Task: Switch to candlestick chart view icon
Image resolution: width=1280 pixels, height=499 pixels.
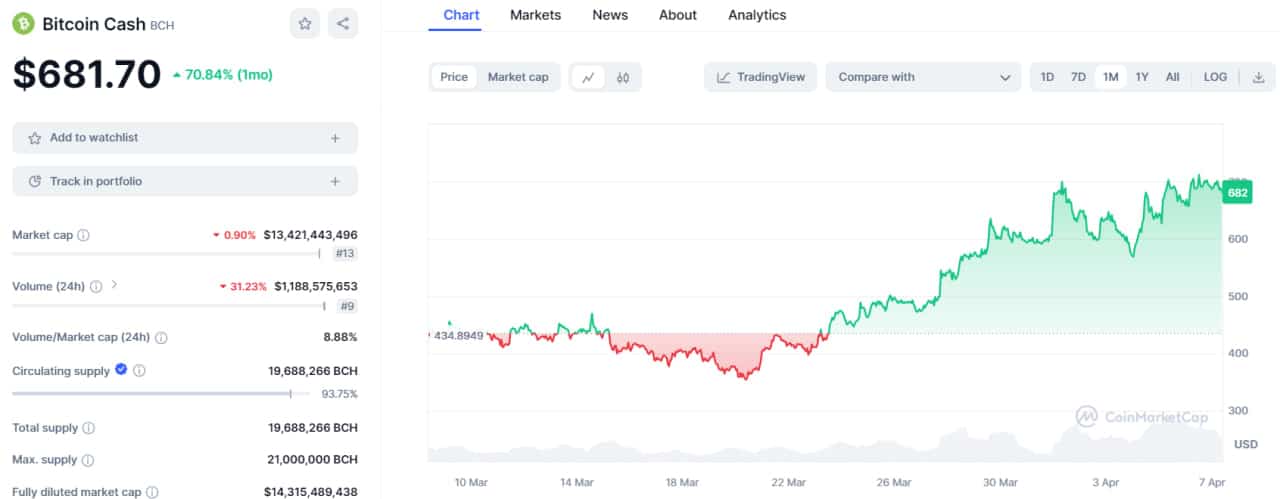Action: [622, 77]
